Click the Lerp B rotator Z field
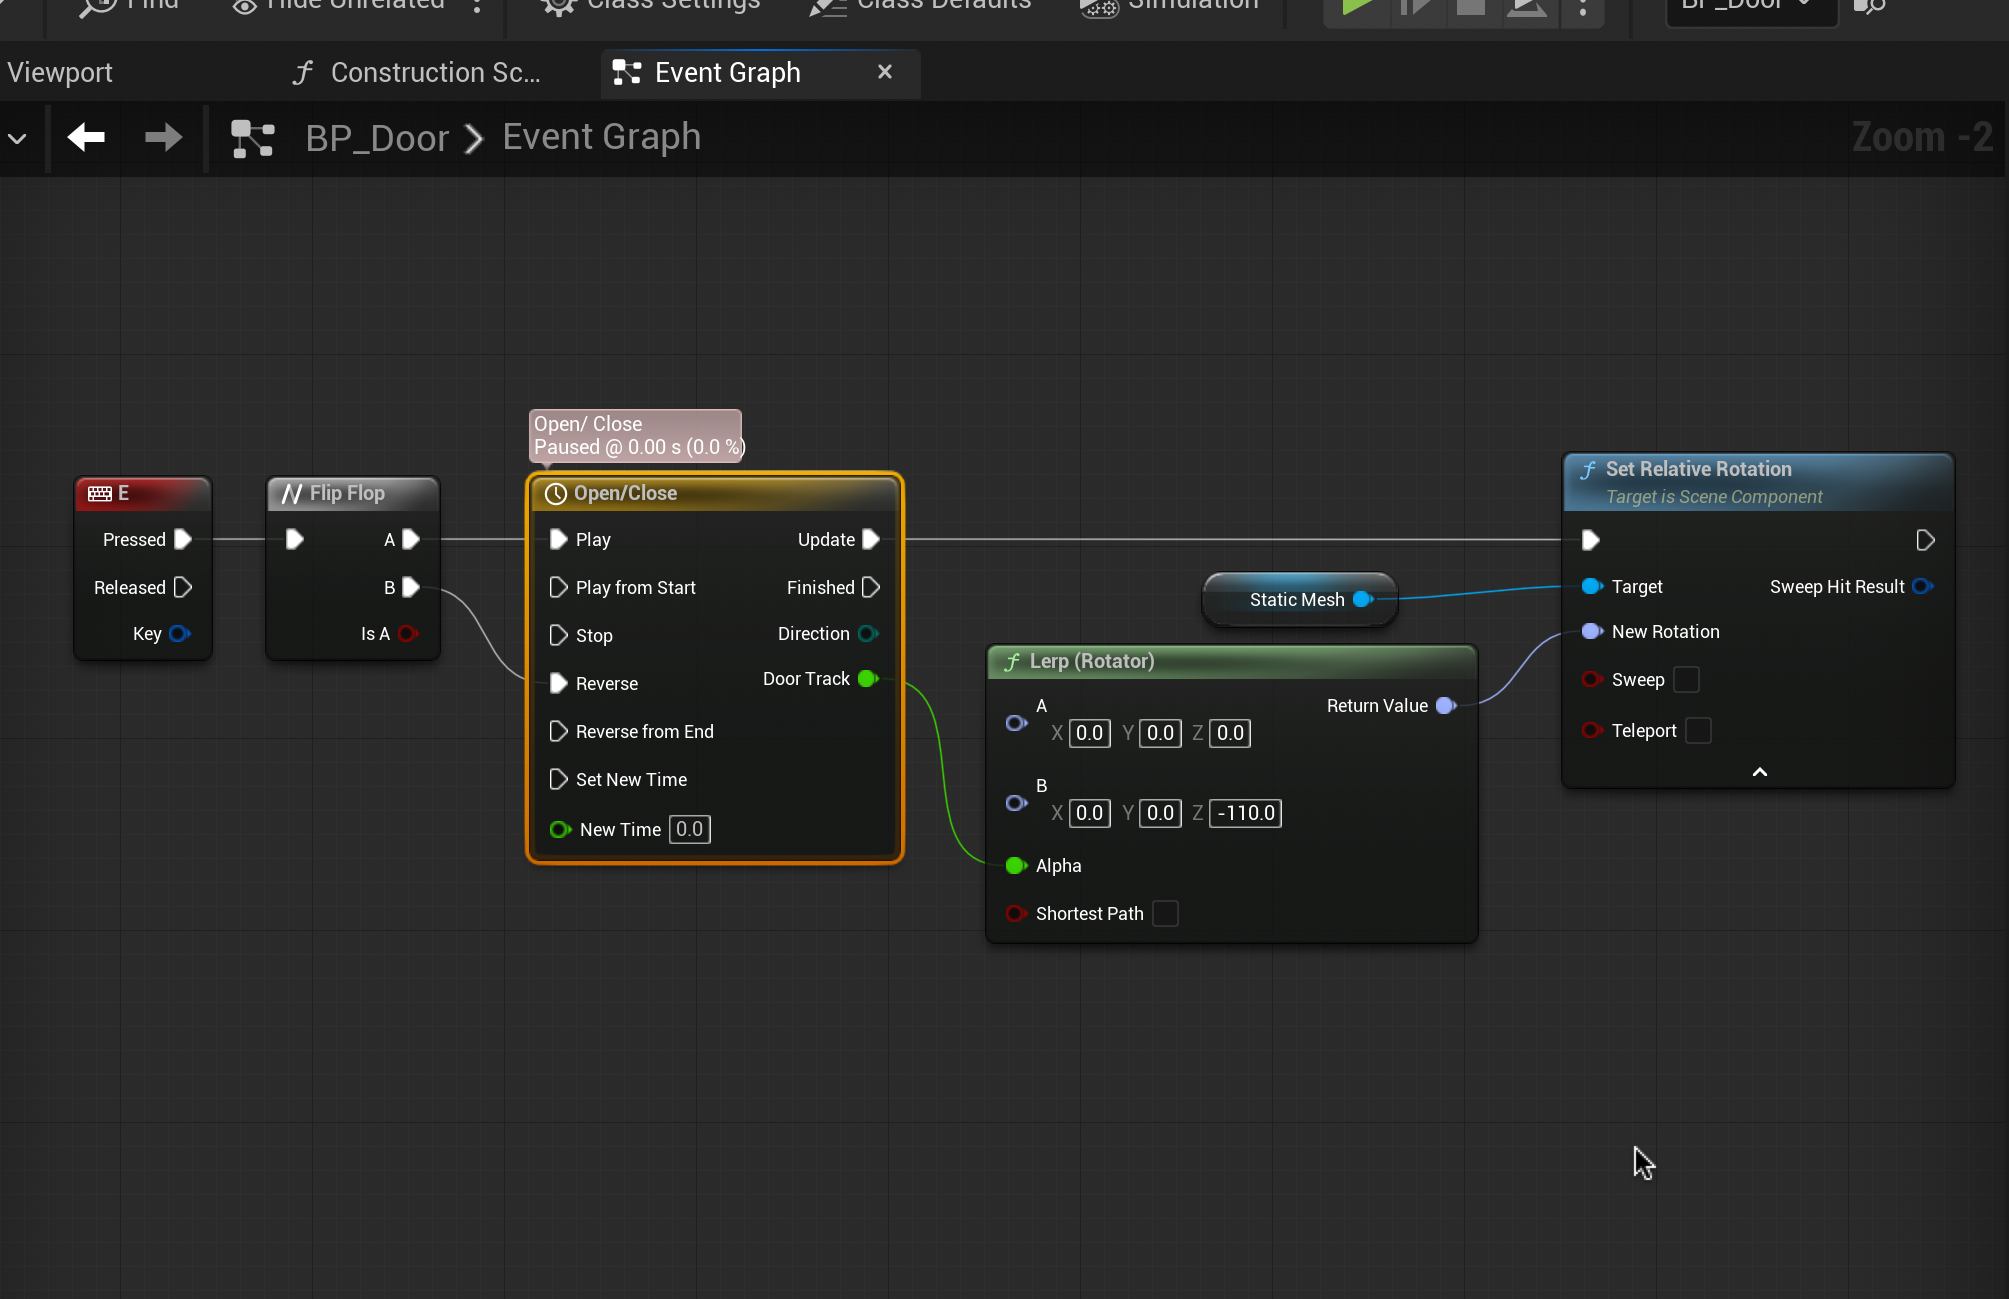Image resolution: width=2009 pixels, height=1299 pixels. click(x=1245, y=813)
